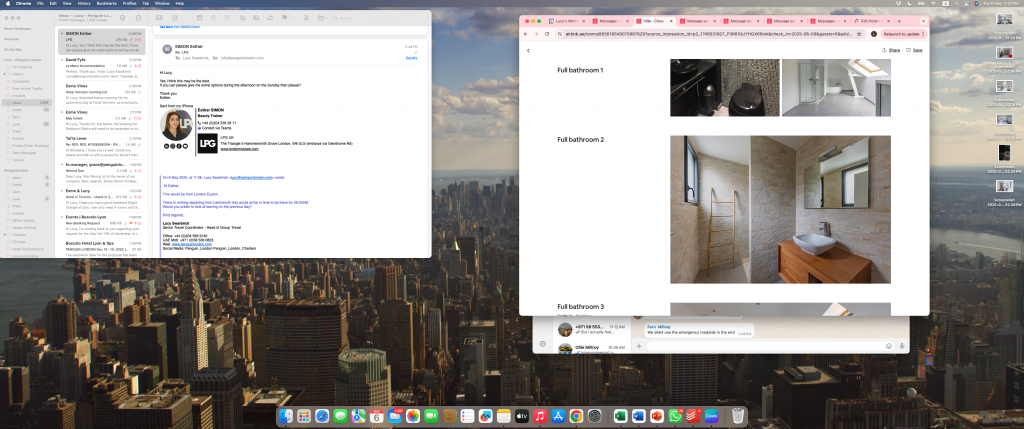Open the Chrome profile avatar
Image resolution: width=1024 pixels, height=429 pixels.
pyautogui.click(x=874, y=33)
